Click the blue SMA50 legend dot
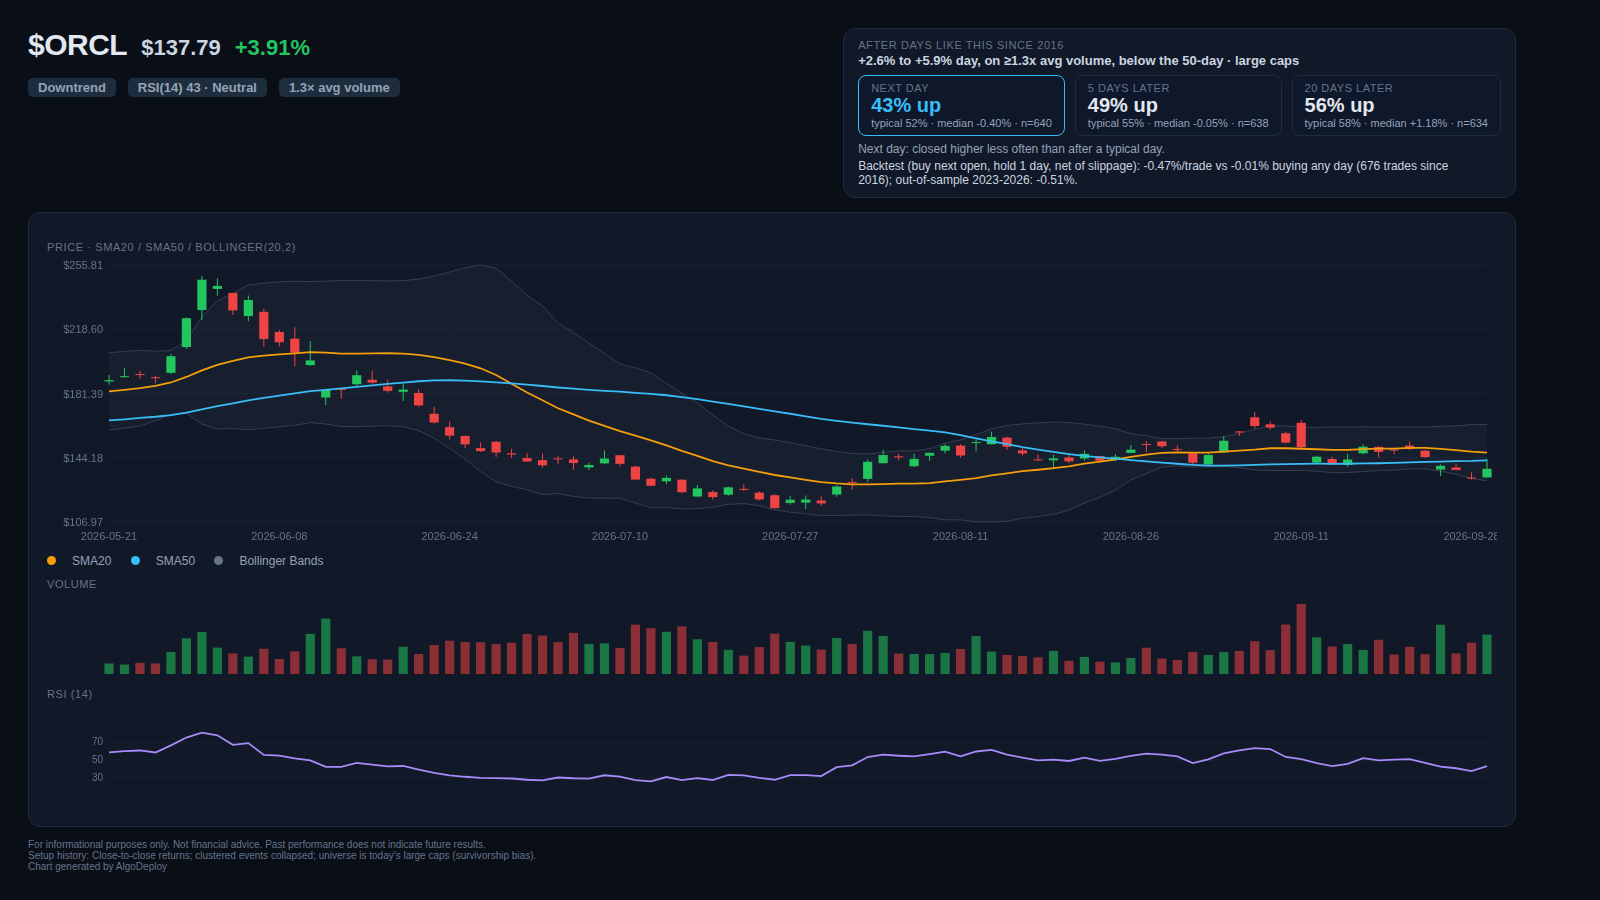 click(x=136, y=561)
